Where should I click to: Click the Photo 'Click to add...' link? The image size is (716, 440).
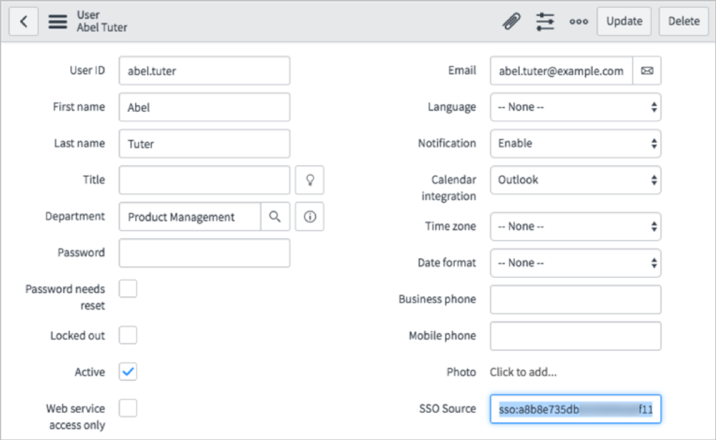[x=523, y=372]
